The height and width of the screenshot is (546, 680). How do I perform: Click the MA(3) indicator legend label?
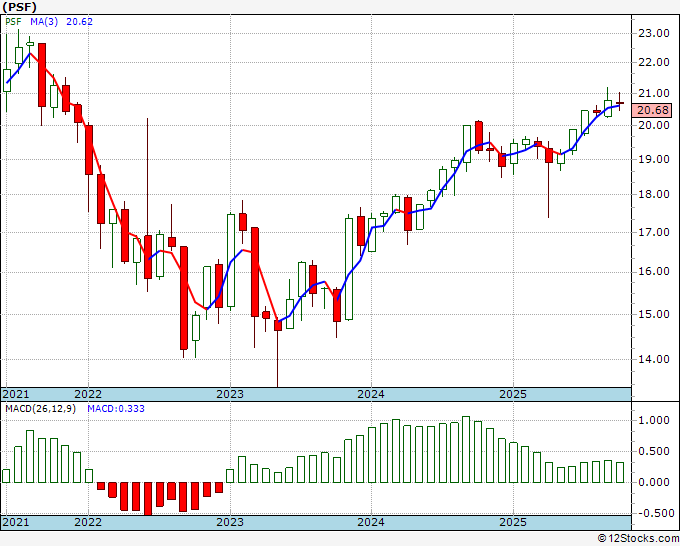tap(44, 22)
